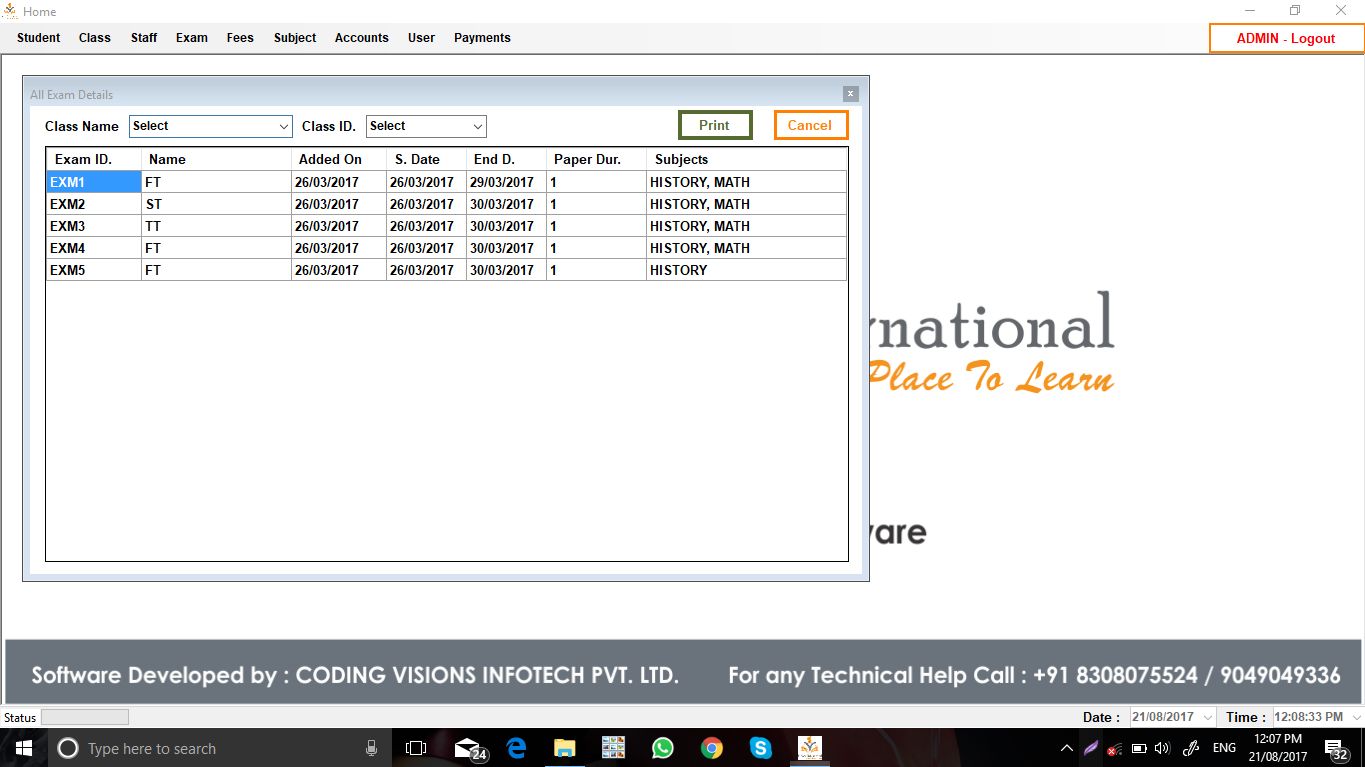
Task: Open the network status tray icon
Action: [1114, 748]
